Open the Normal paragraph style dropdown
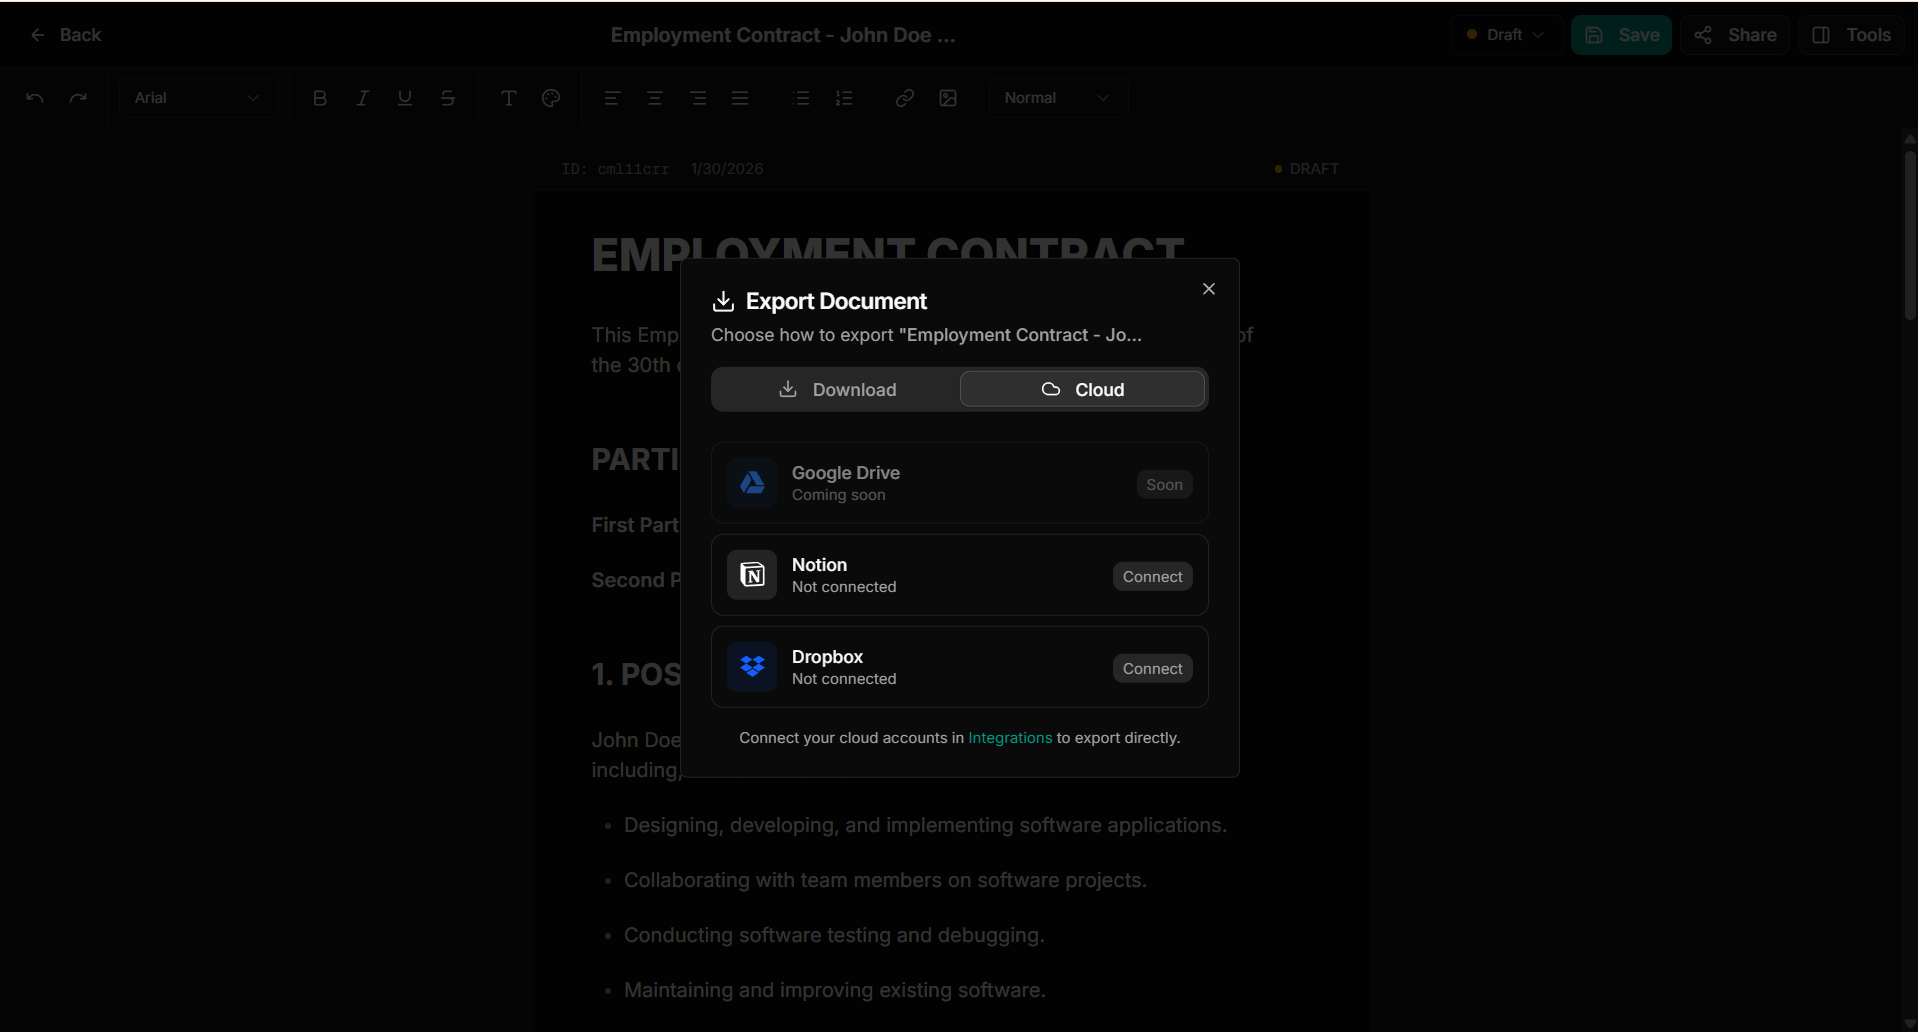The height and width of the screenshot is (1032, 1918). pyautogui.click(x=1058, y=98)
